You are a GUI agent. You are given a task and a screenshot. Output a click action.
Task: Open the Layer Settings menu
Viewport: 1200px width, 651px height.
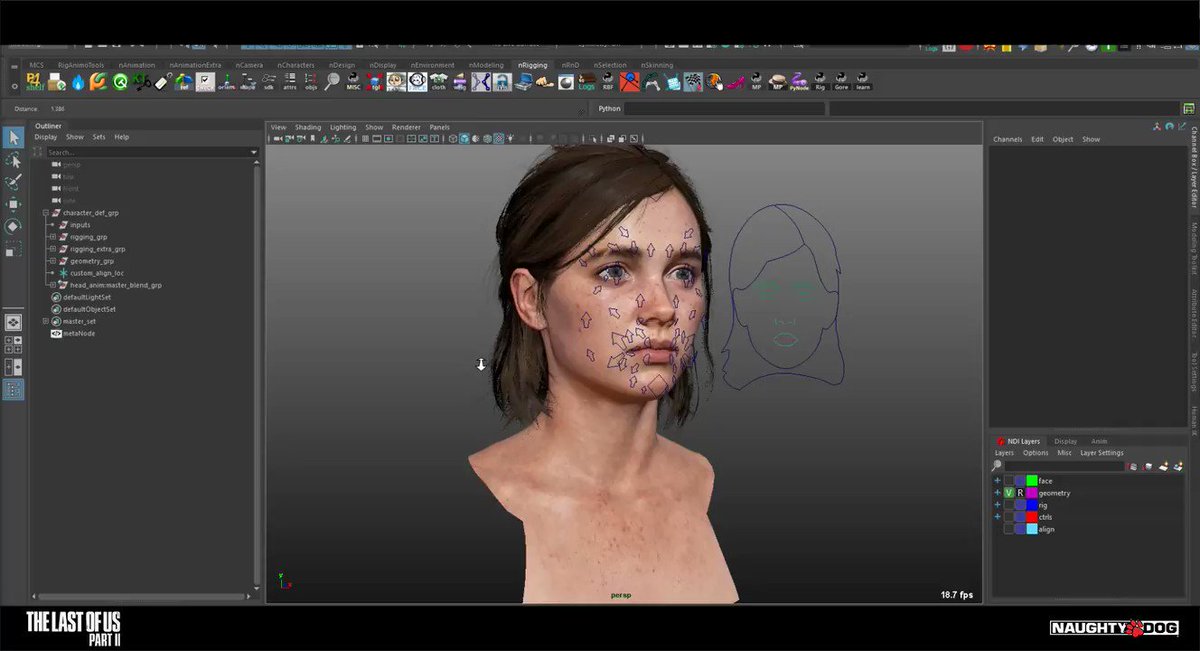click(1102, 453)
